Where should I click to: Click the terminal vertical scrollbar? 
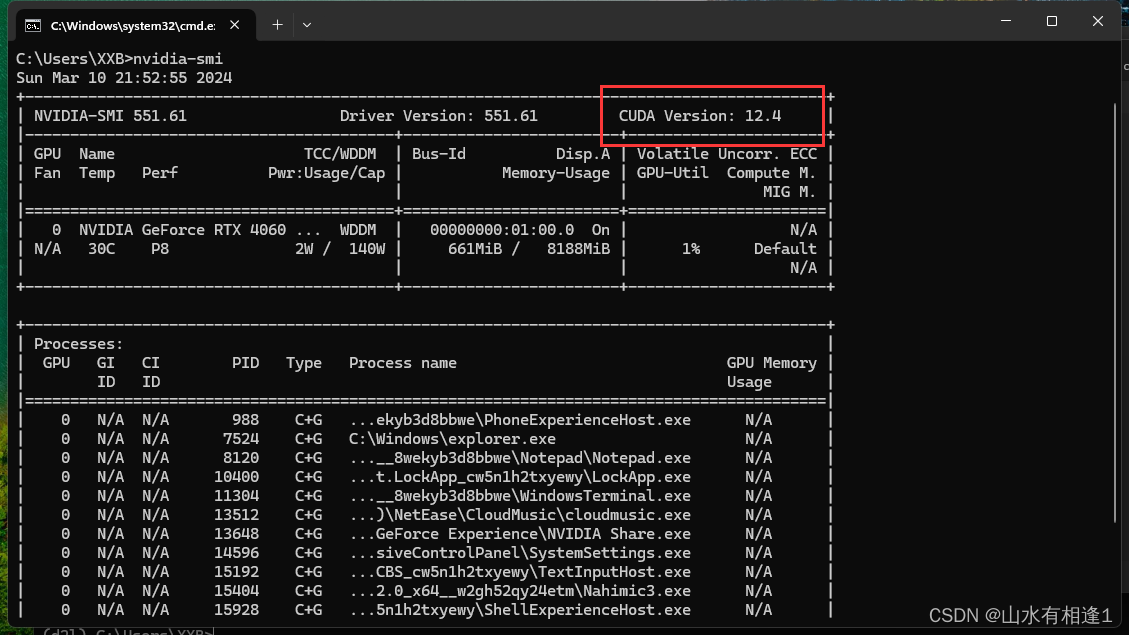pos(1116,313)
